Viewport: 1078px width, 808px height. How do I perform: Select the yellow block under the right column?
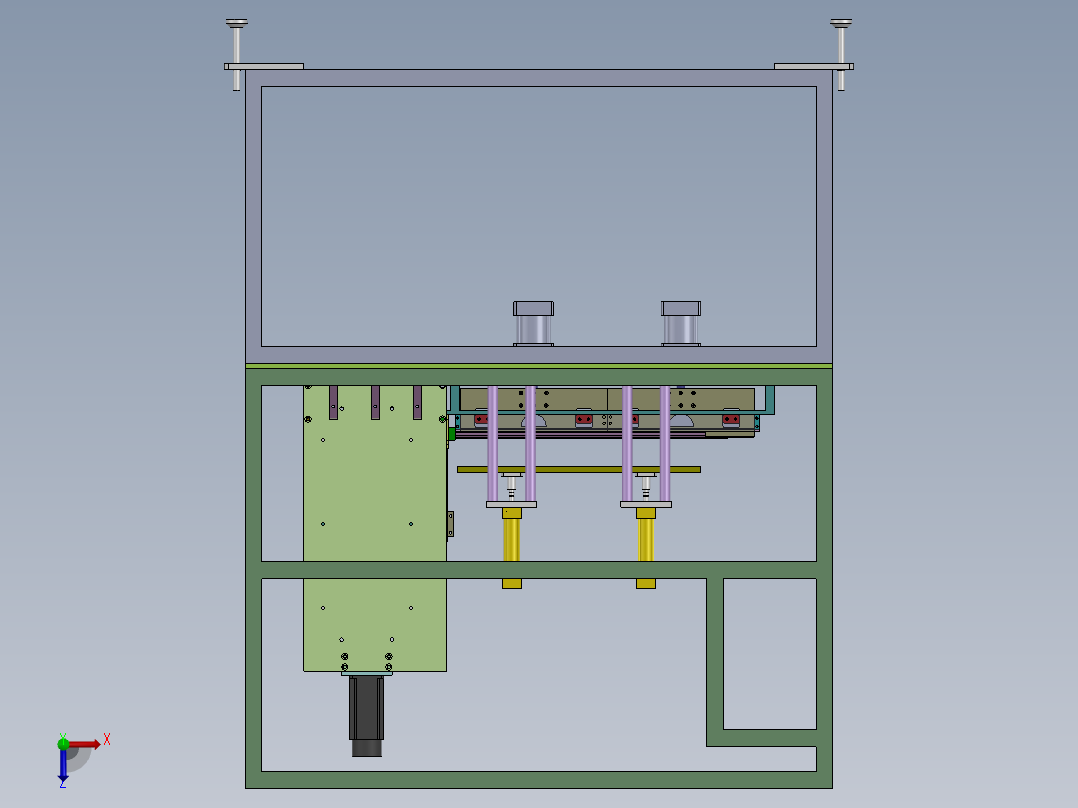646,584
